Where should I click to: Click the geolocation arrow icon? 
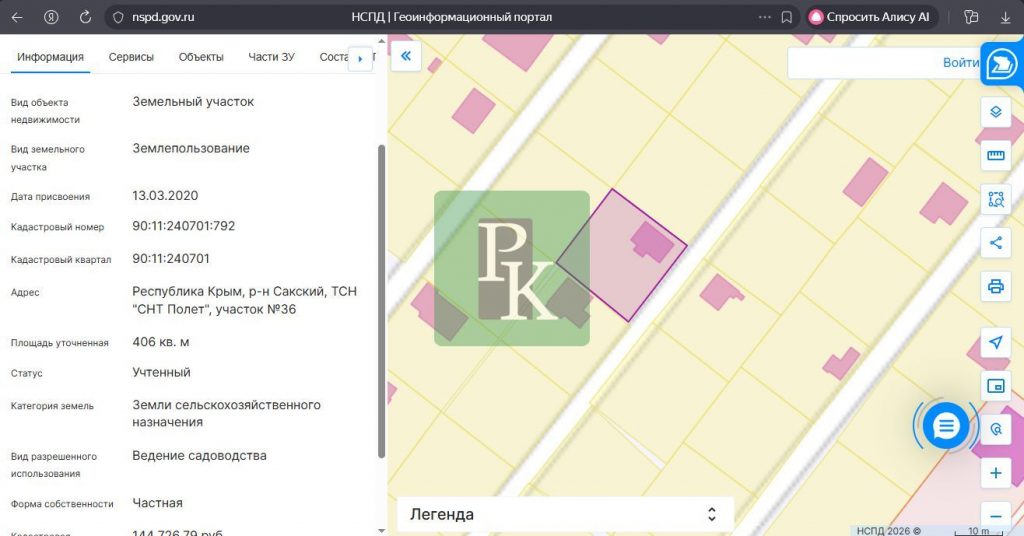[995, 342]
